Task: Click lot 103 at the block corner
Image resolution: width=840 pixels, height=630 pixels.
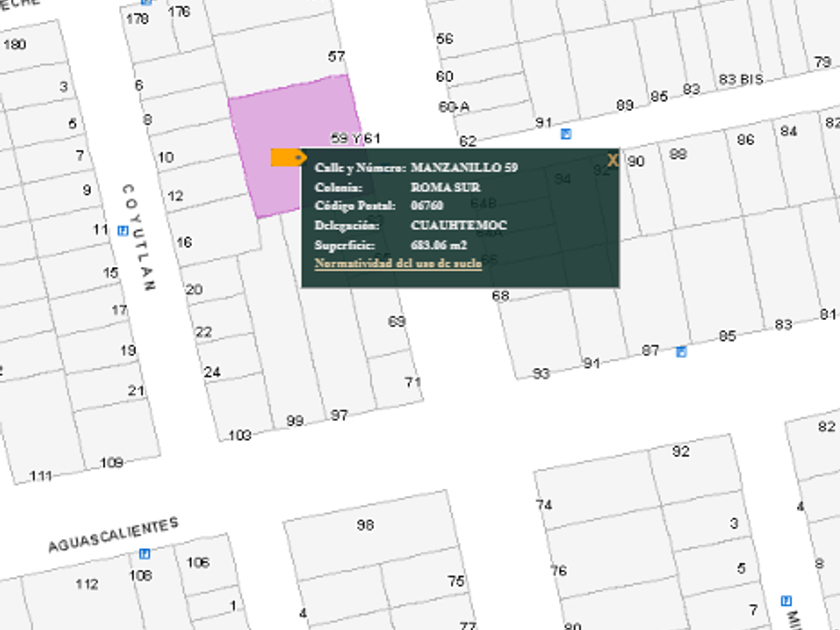Action: coord(240,435)
